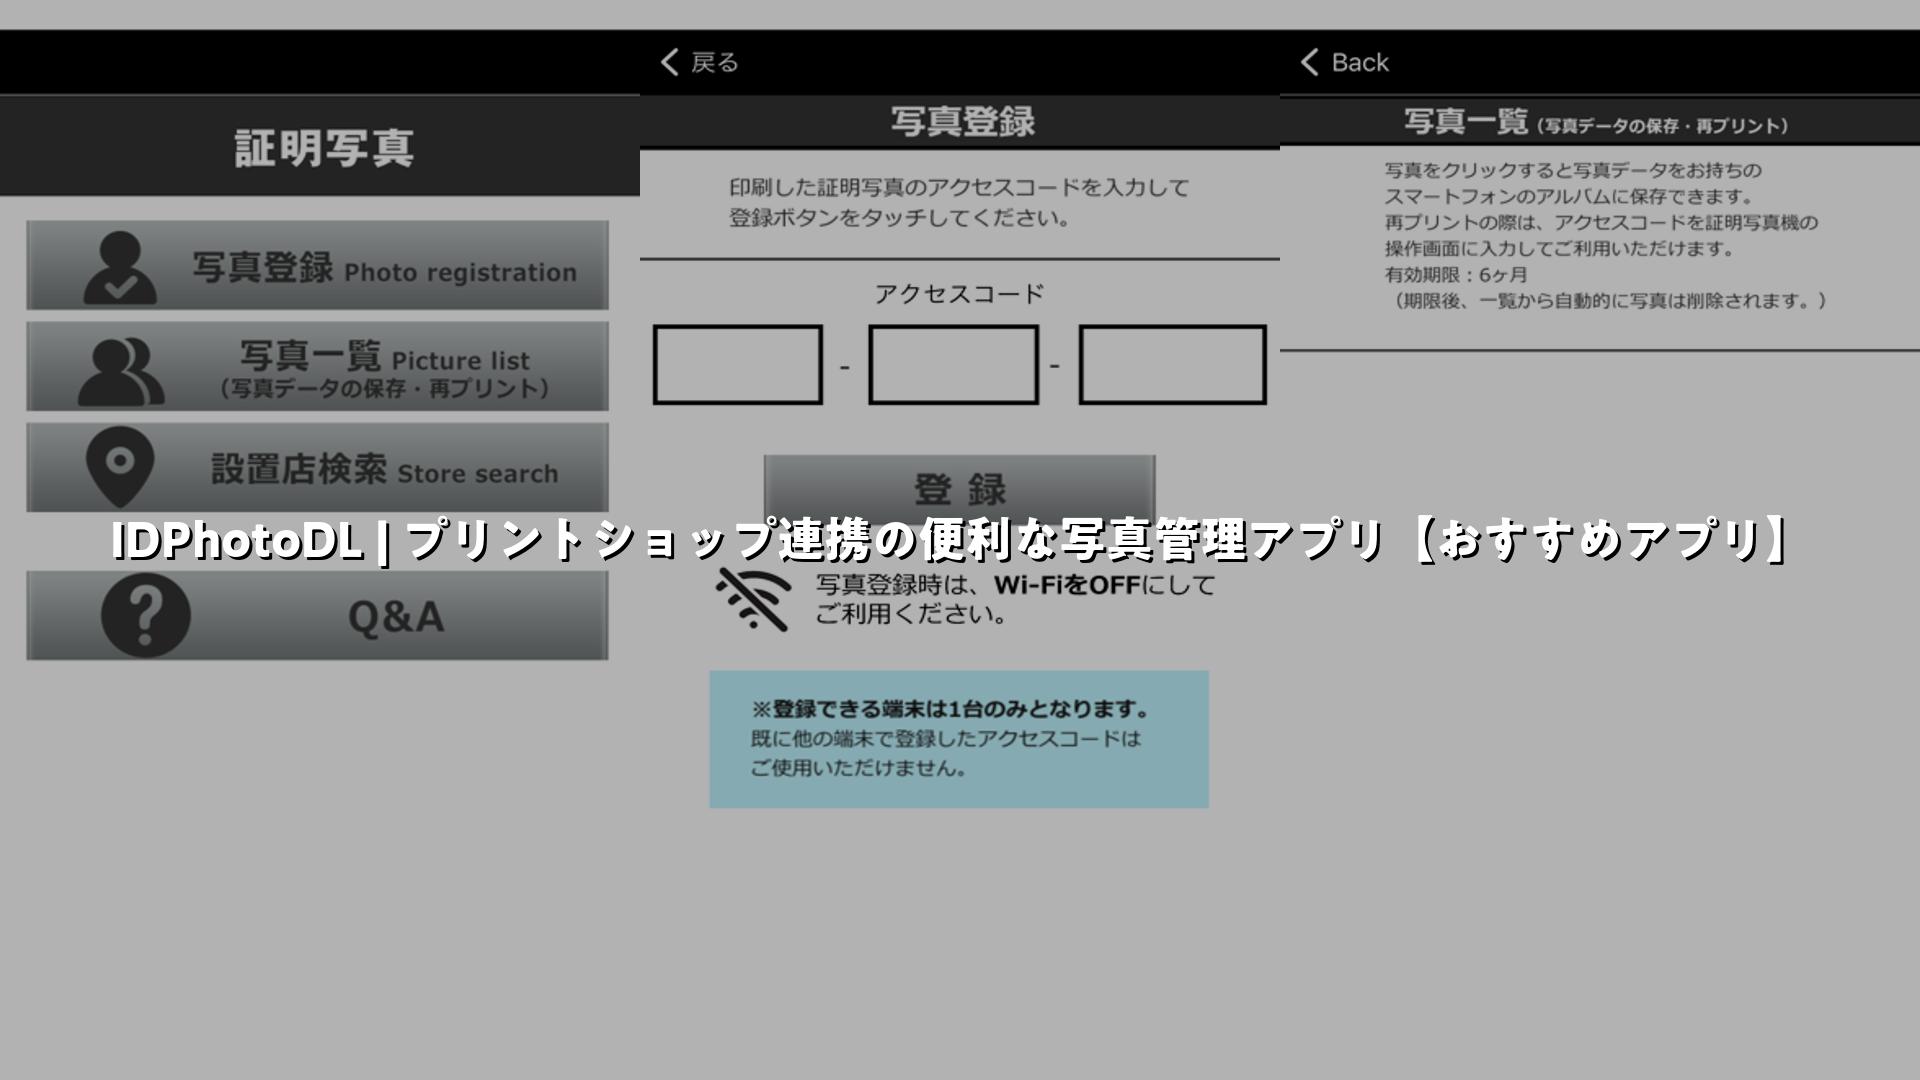Screen dimensions: 1920x1080
Task: Click the person-with-checkmark photo registration icon
Action: pyautogui.click(x=120, y=267)
